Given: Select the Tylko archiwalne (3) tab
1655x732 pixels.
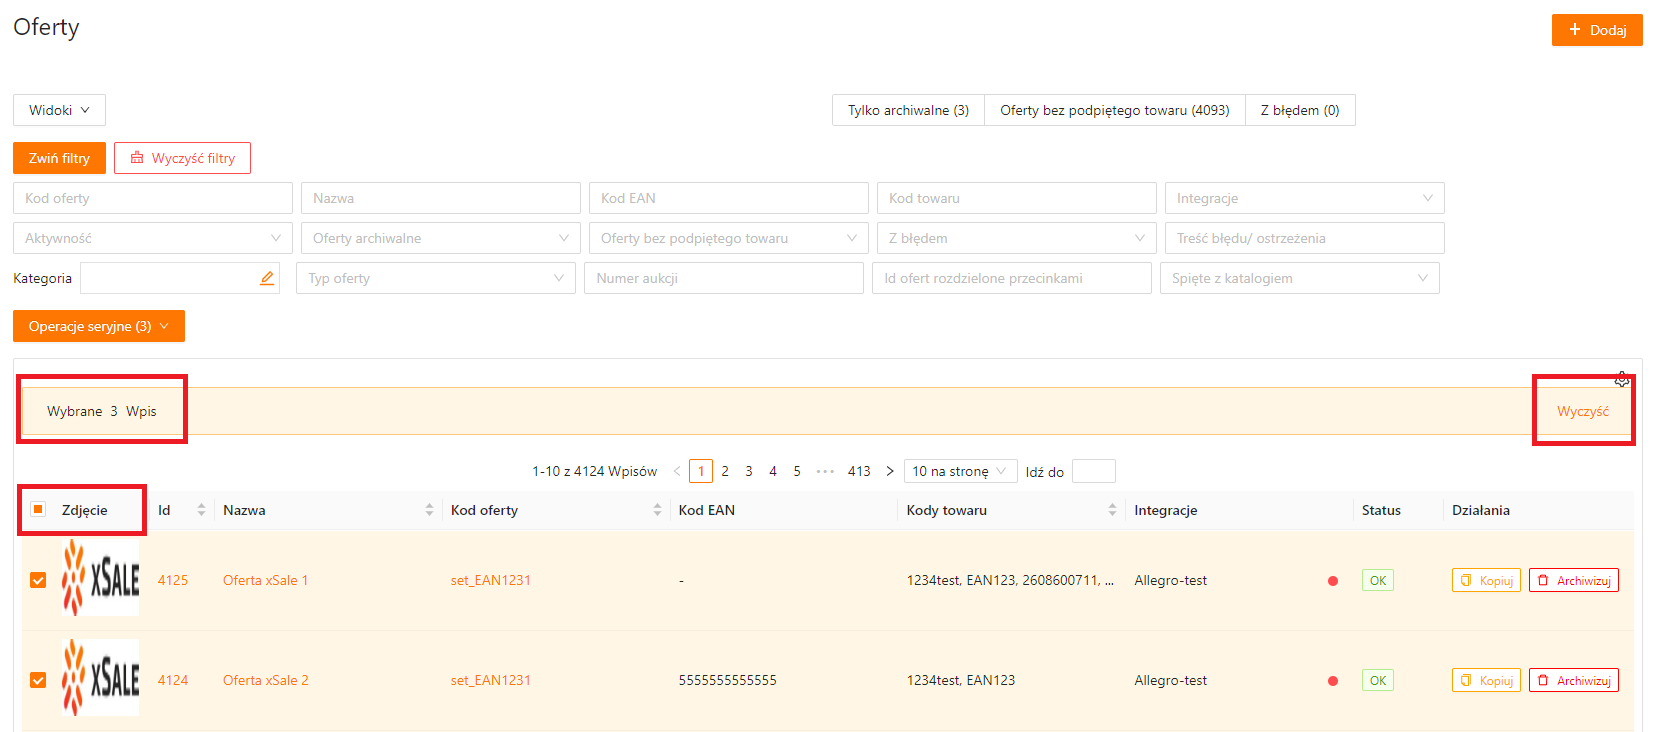Looking at the screenshot, I should coord(908,110).
